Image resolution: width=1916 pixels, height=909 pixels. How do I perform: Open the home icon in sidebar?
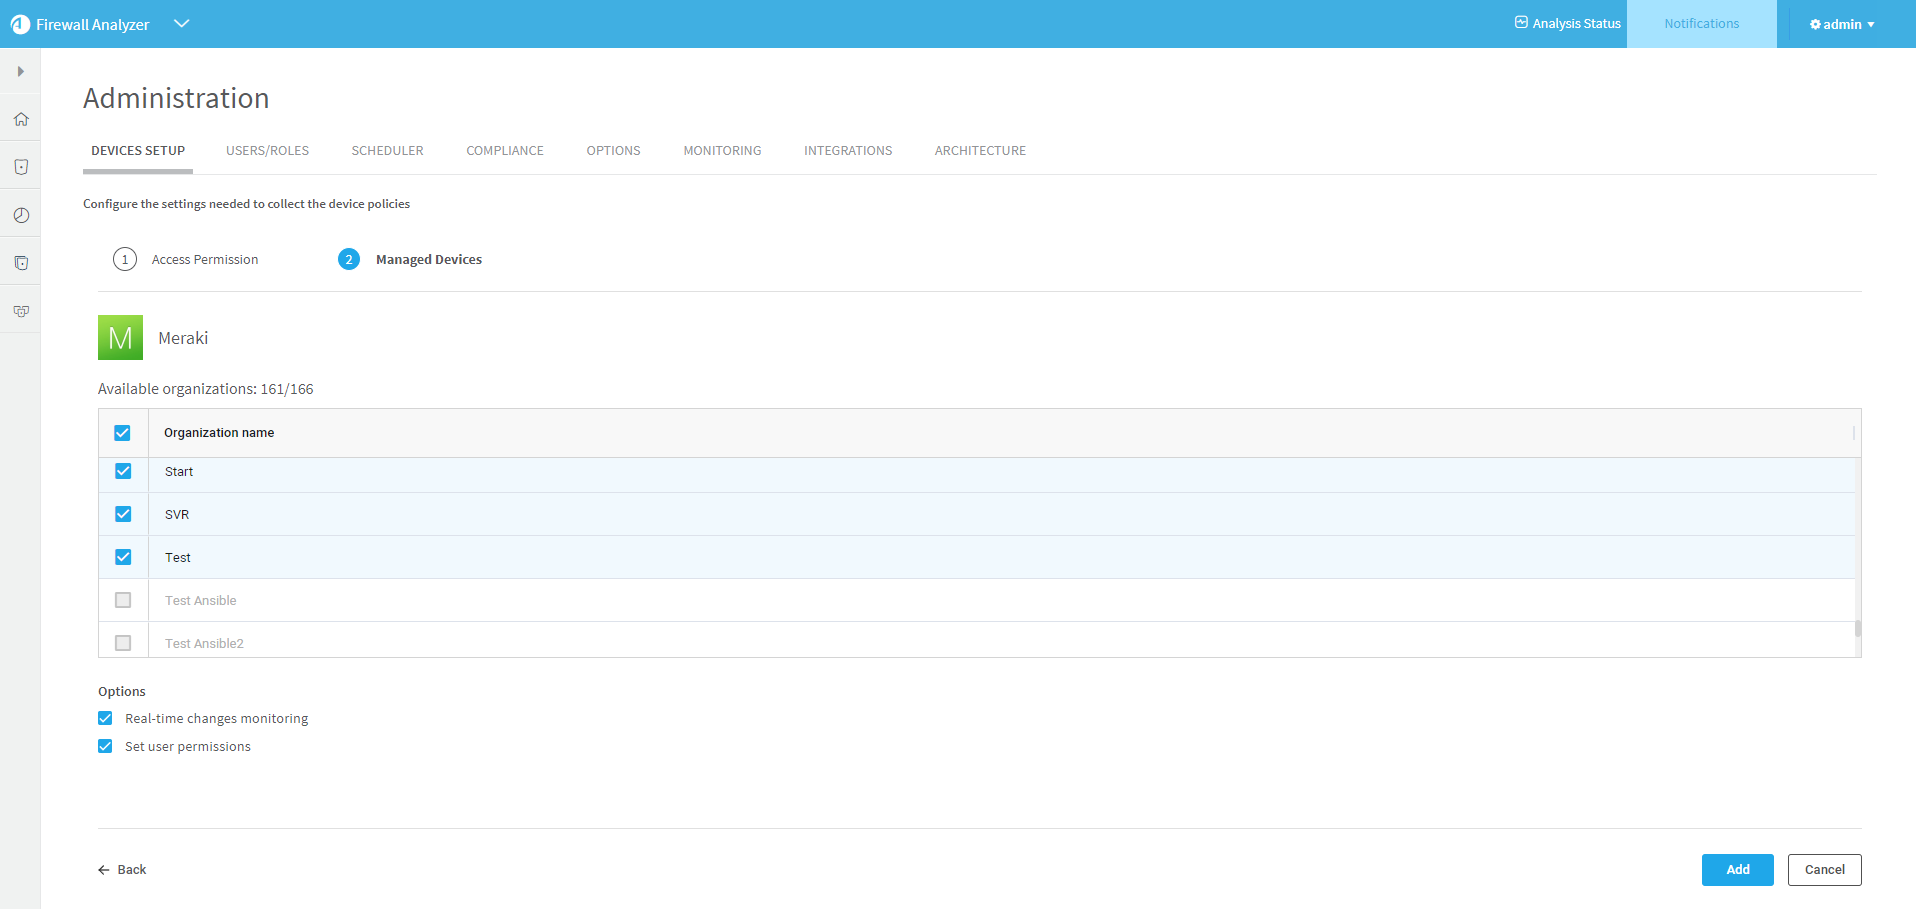pos(21,120)
